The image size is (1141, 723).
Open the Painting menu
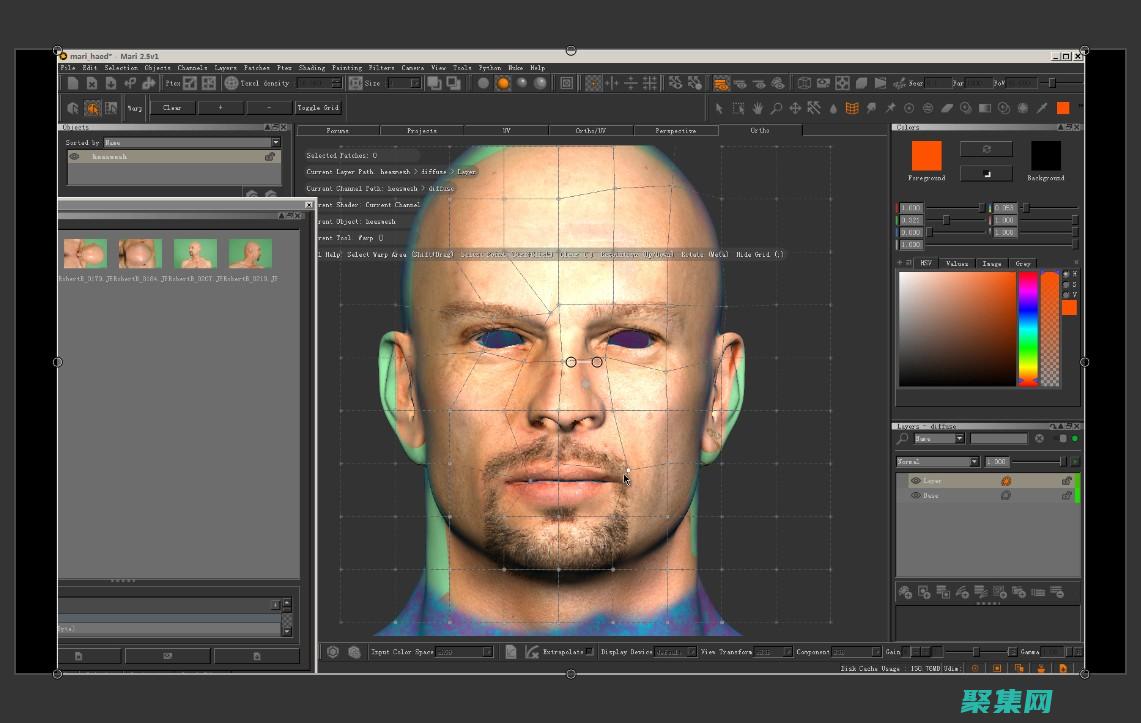point(346,68)
